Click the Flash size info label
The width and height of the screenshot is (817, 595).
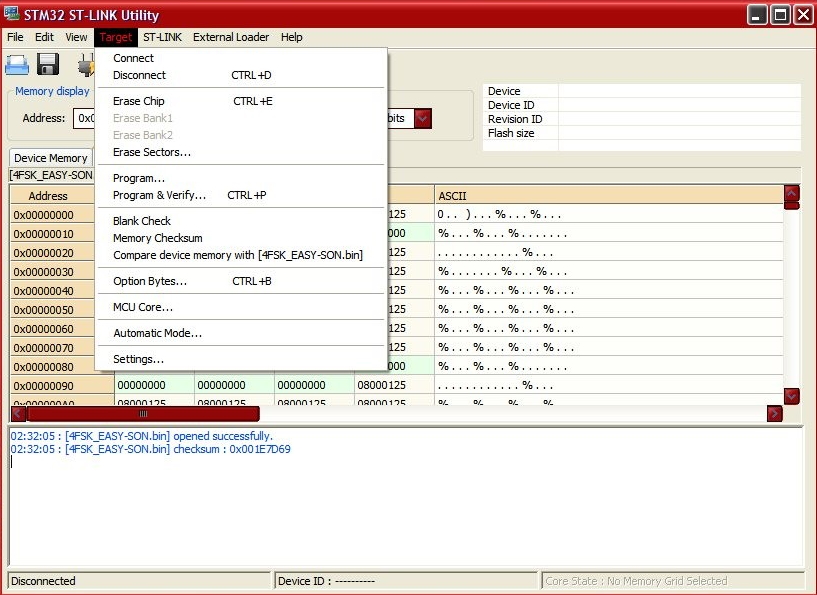pyautogui.click(x=511, y=133)
